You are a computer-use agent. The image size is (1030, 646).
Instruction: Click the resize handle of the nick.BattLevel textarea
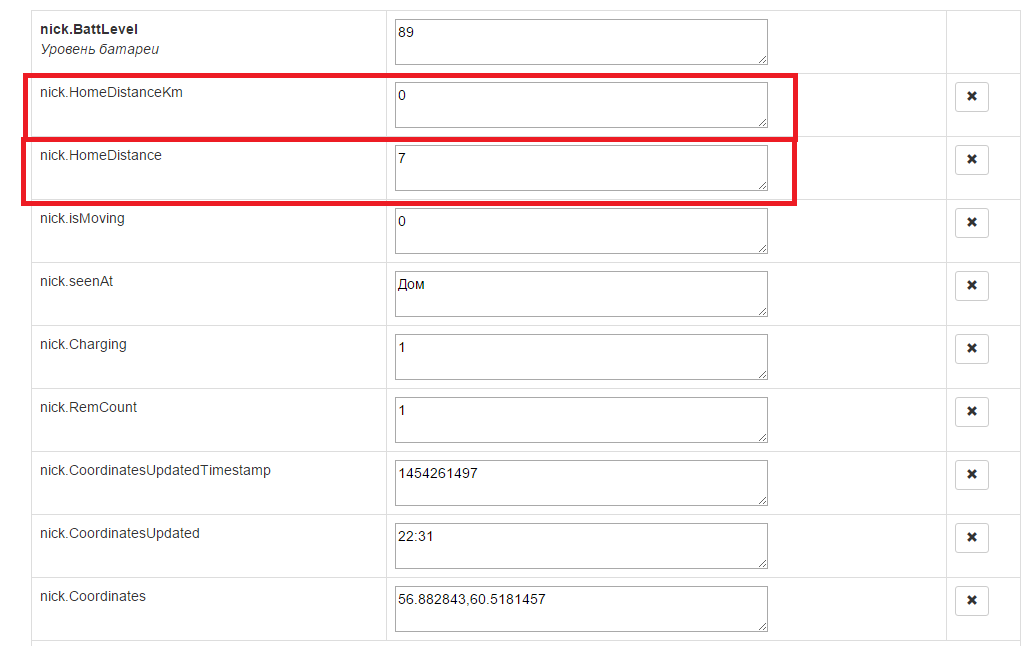click(x=763, y=59)
